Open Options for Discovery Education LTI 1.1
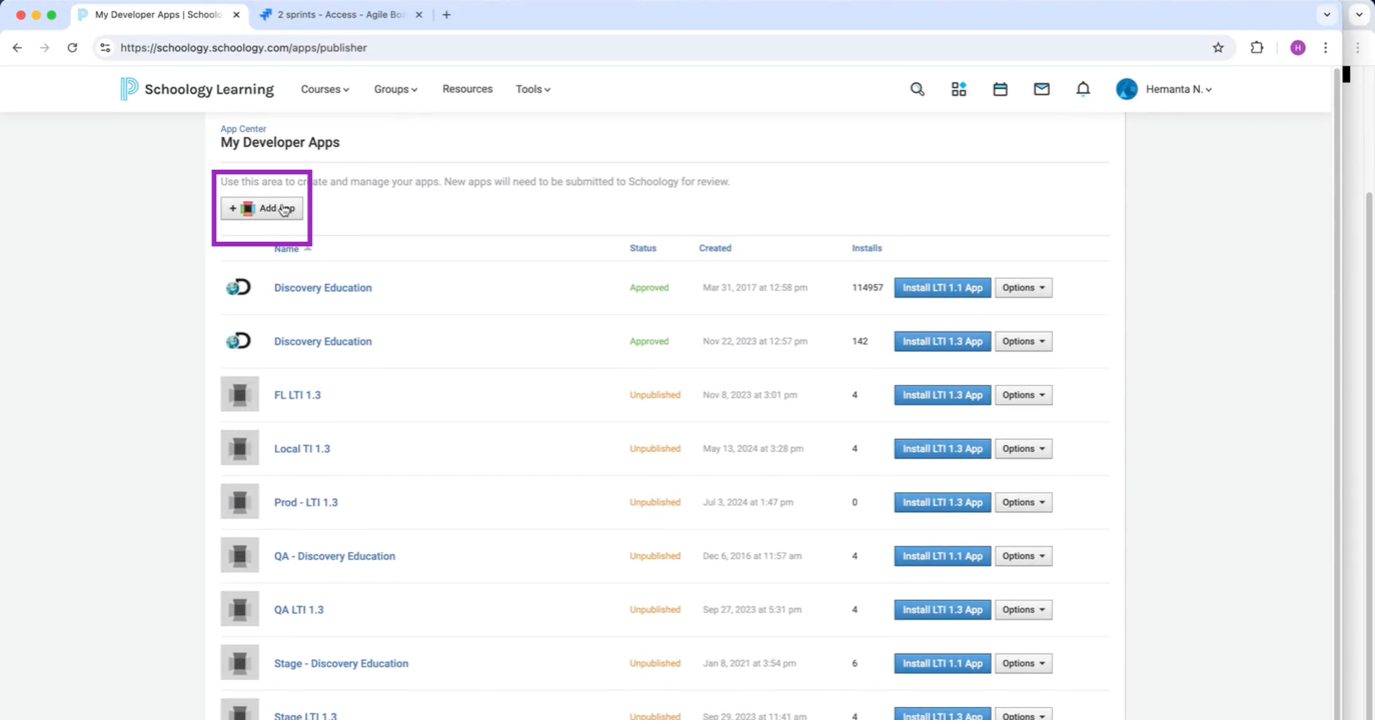Viewport: 1375px width, 724px height. pos(1023,288)
